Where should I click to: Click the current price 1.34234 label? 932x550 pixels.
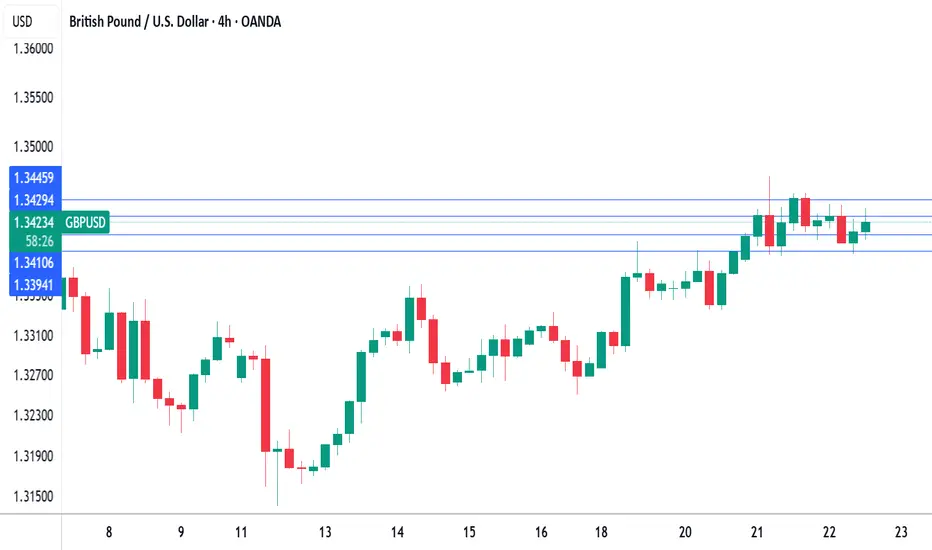tap(34, 222)
